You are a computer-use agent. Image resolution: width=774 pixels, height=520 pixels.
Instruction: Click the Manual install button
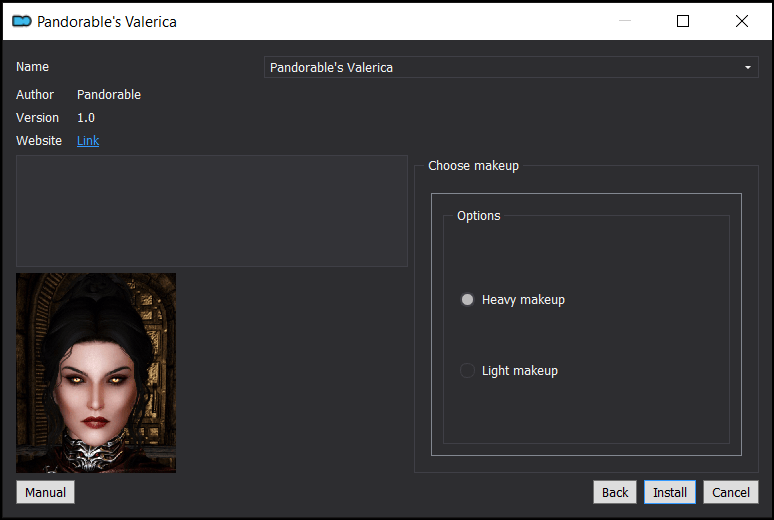45,492
